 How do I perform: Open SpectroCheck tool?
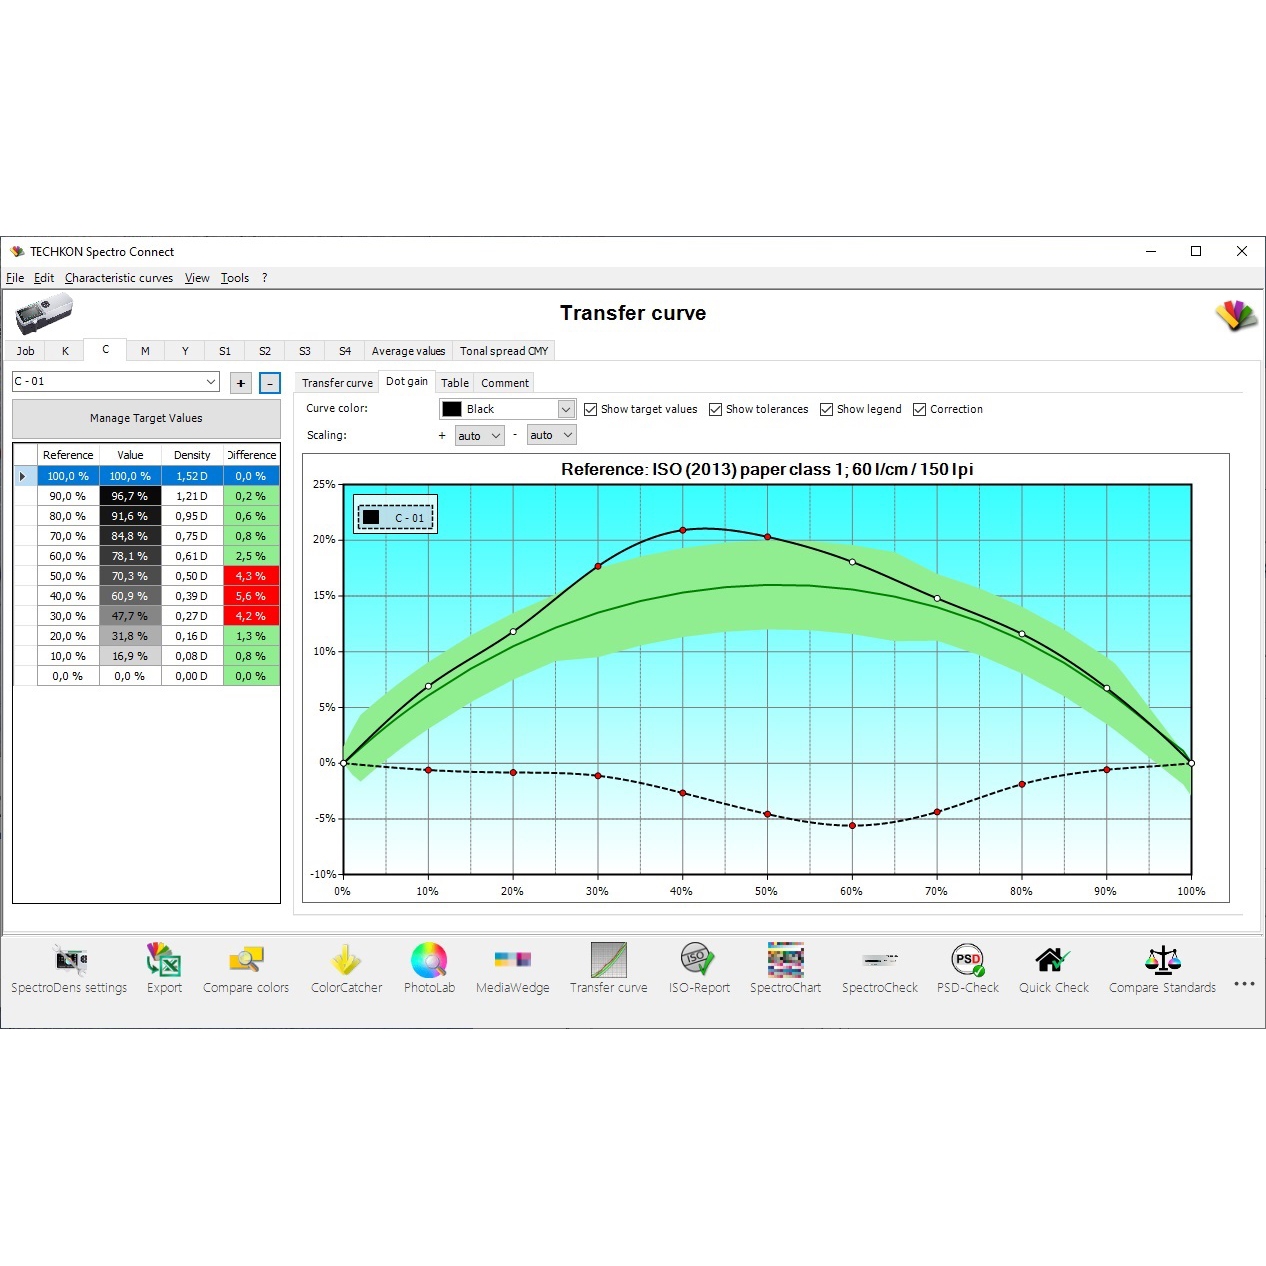tap(879, 969)
